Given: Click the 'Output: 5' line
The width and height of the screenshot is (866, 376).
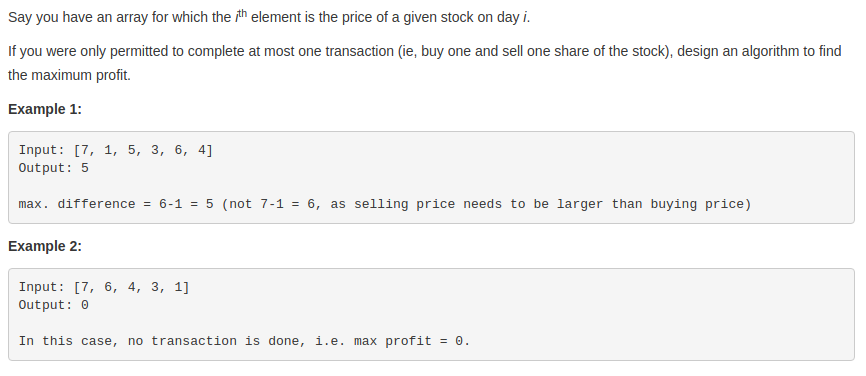Looking at the screenshot, I should (54, 168).
